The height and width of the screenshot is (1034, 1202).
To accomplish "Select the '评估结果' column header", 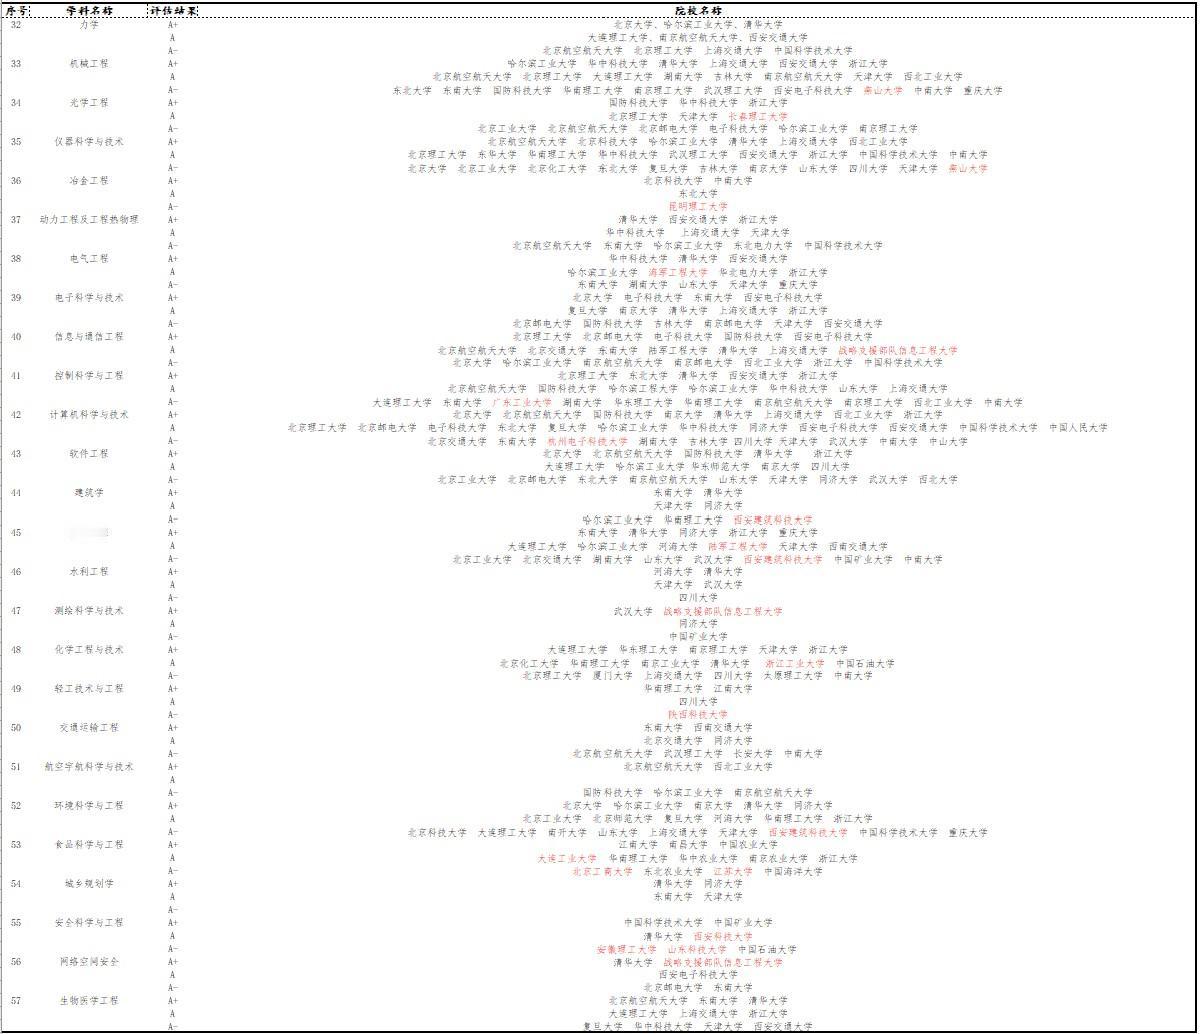I will coord(173,10).
